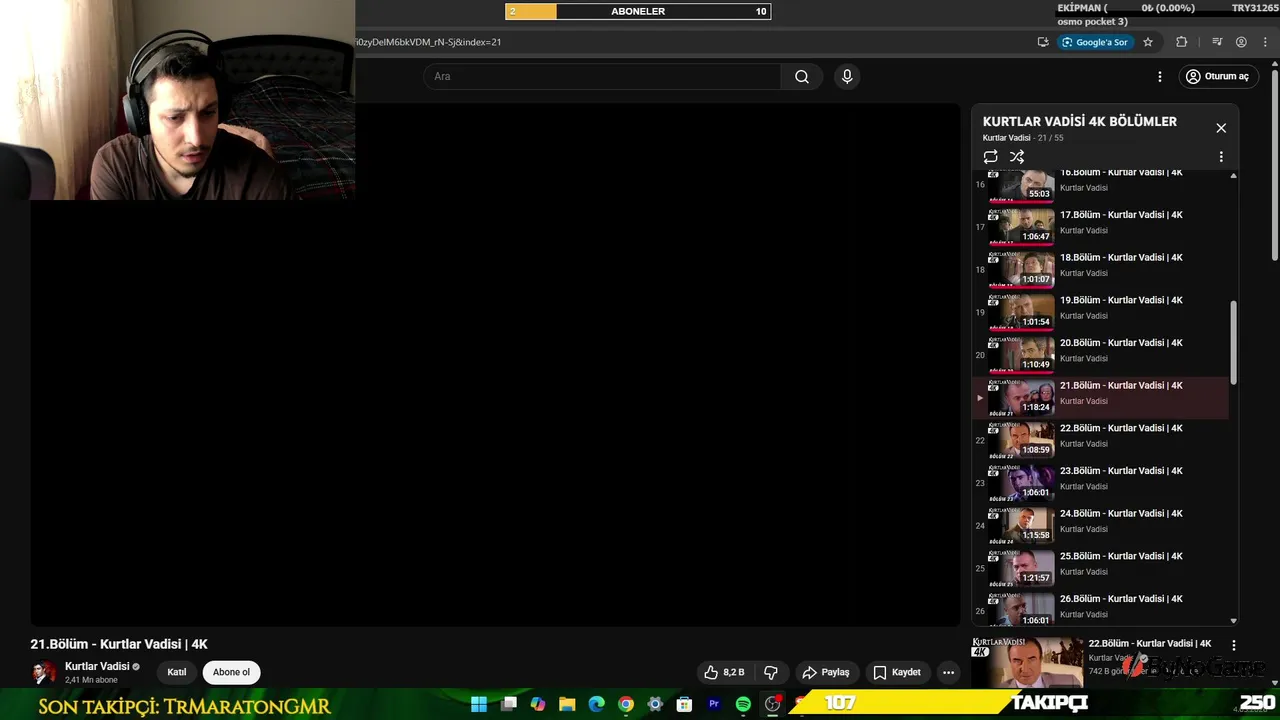Click the playlist scroll-up arrow
This screenshot has width=1280, height=720.
pyautogui.click(x=1233, y=176)
